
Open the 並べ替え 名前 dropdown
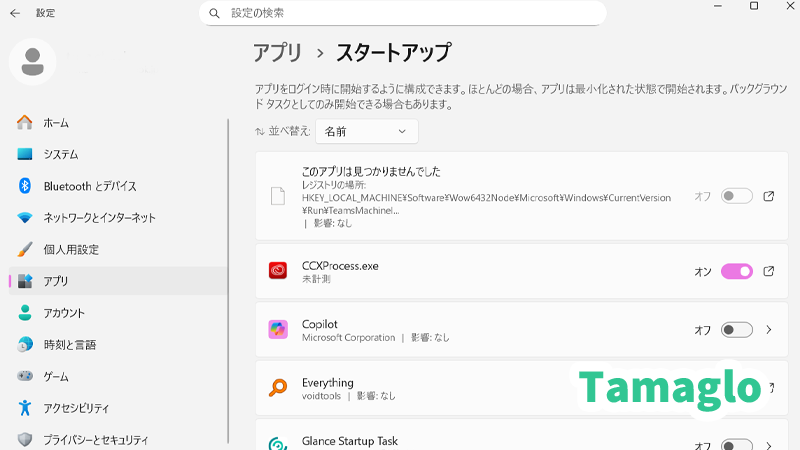(367, 132)
